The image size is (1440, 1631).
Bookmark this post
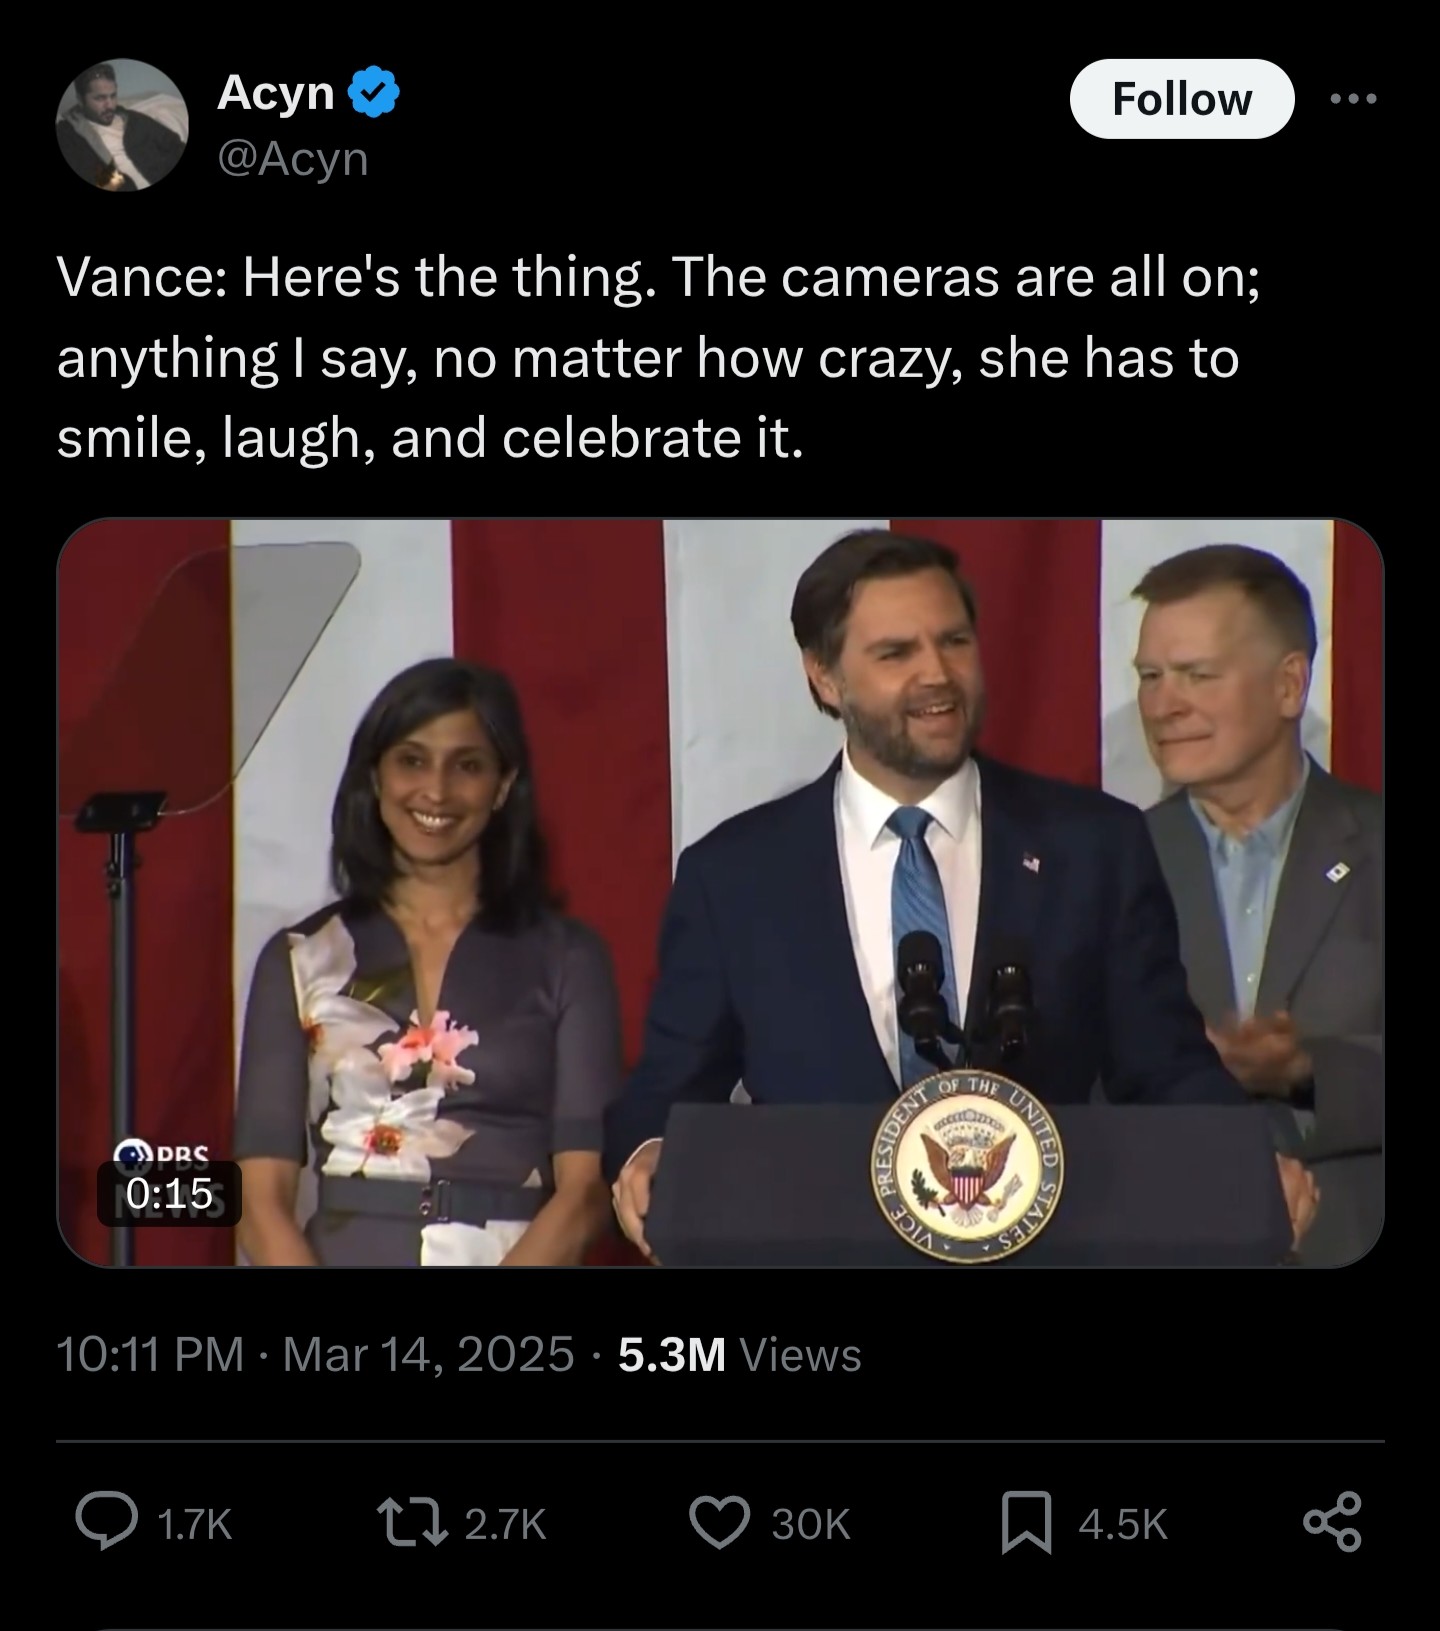tap(1027, 1522)
